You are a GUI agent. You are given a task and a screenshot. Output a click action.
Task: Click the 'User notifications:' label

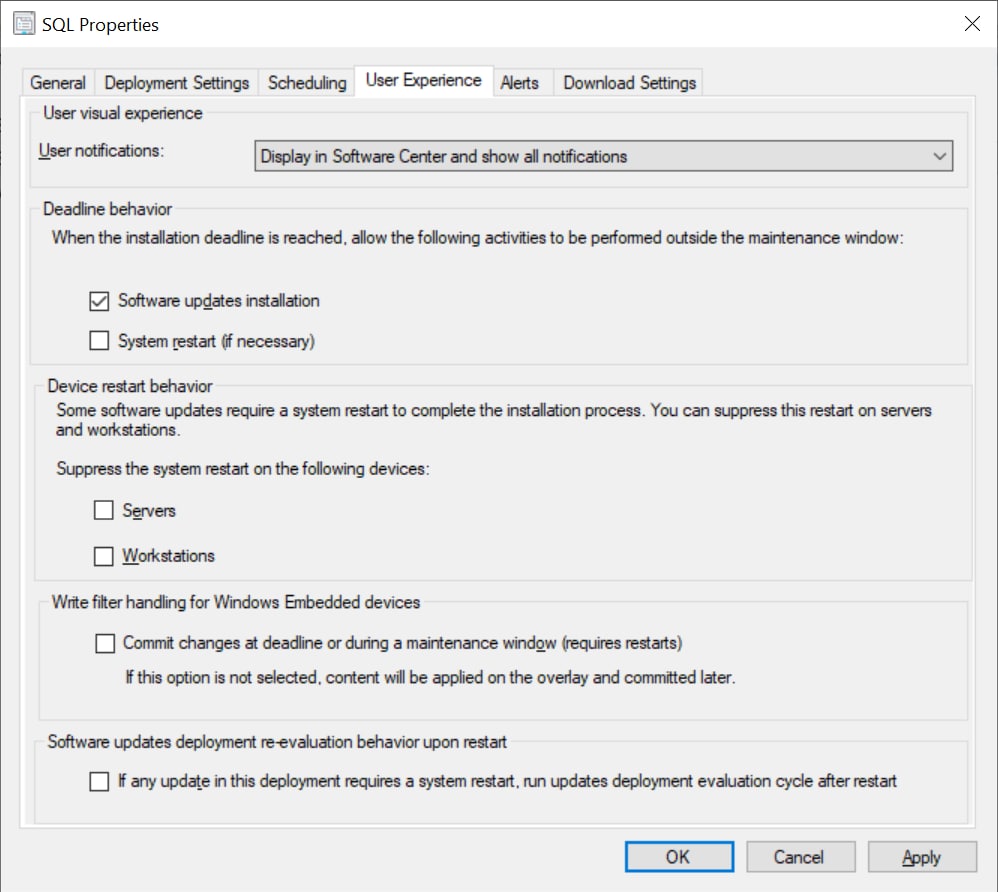point(101,151)
